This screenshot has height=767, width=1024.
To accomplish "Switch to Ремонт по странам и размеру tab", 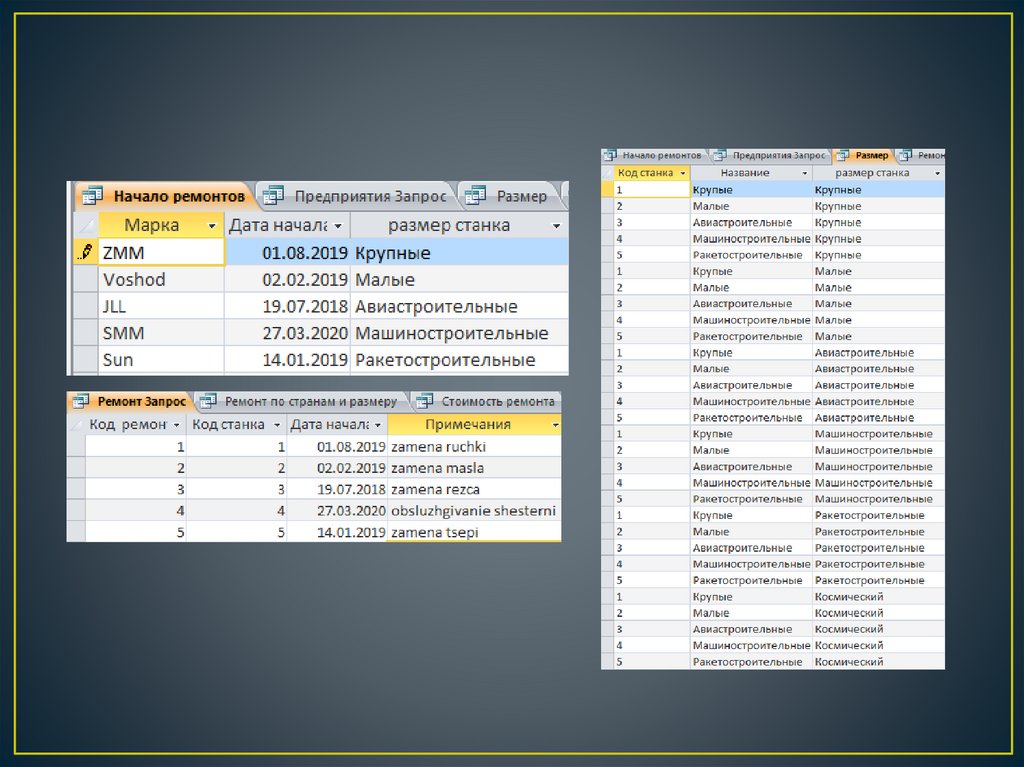I will tap(310, 402).
